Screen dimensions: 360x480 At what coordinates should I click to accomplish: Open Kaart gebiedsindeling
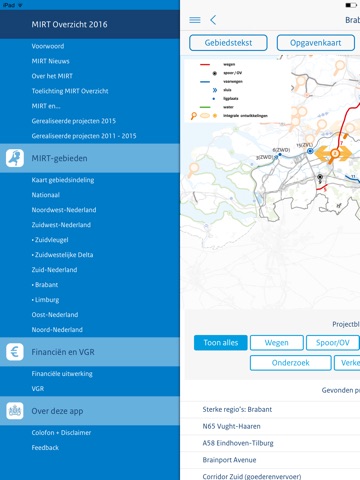tap(63, 180)
